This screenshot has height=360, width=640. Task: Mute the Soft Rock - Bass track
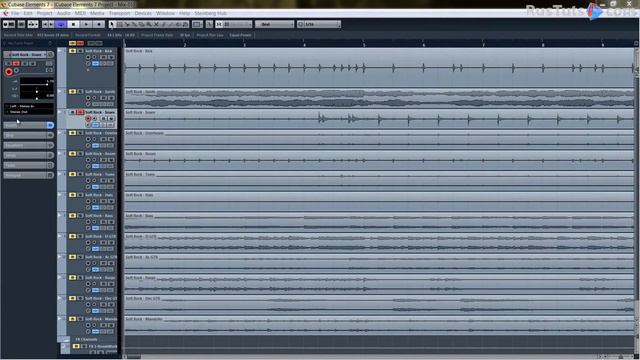[x=73, y=216]
